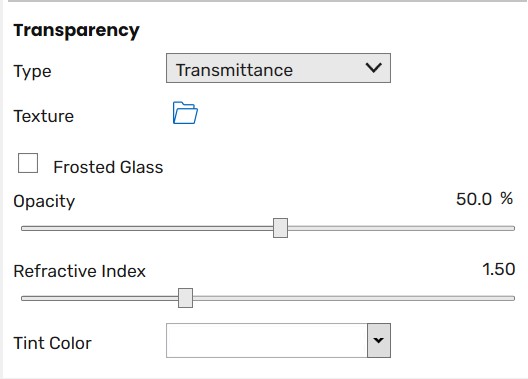528x379 pixels.
Task: Open the Texture folder browse icon
Action: tap(185, 113)
